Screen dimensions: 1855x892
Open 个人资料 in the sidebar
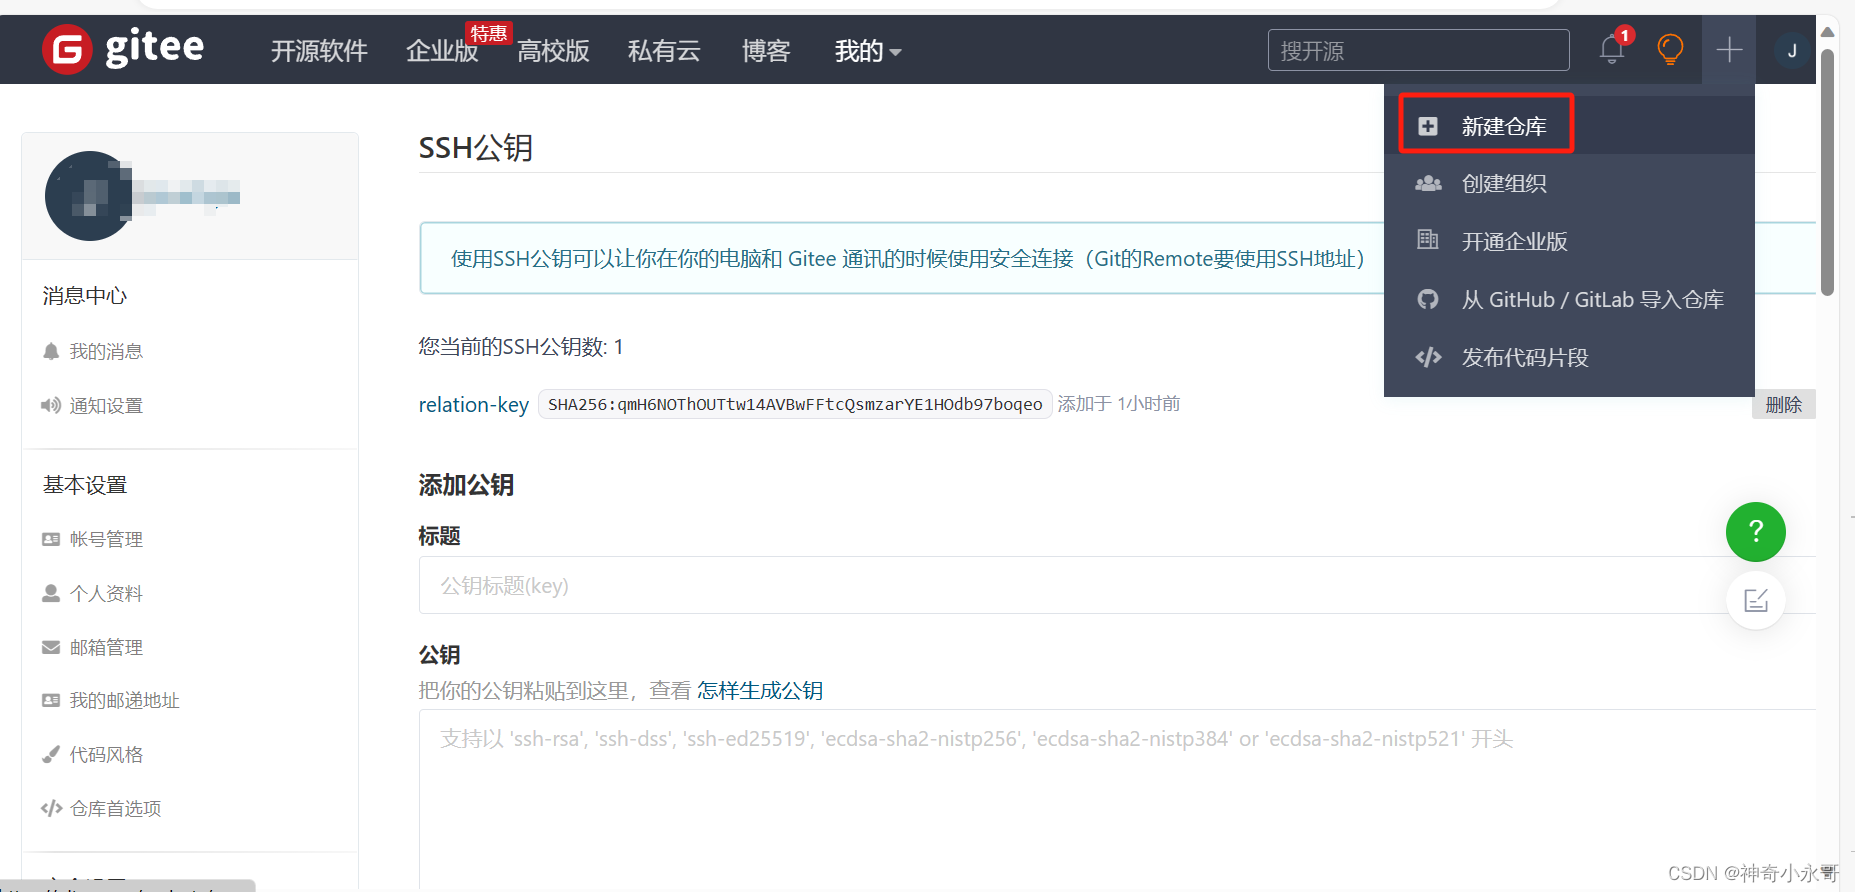point(106,593)
